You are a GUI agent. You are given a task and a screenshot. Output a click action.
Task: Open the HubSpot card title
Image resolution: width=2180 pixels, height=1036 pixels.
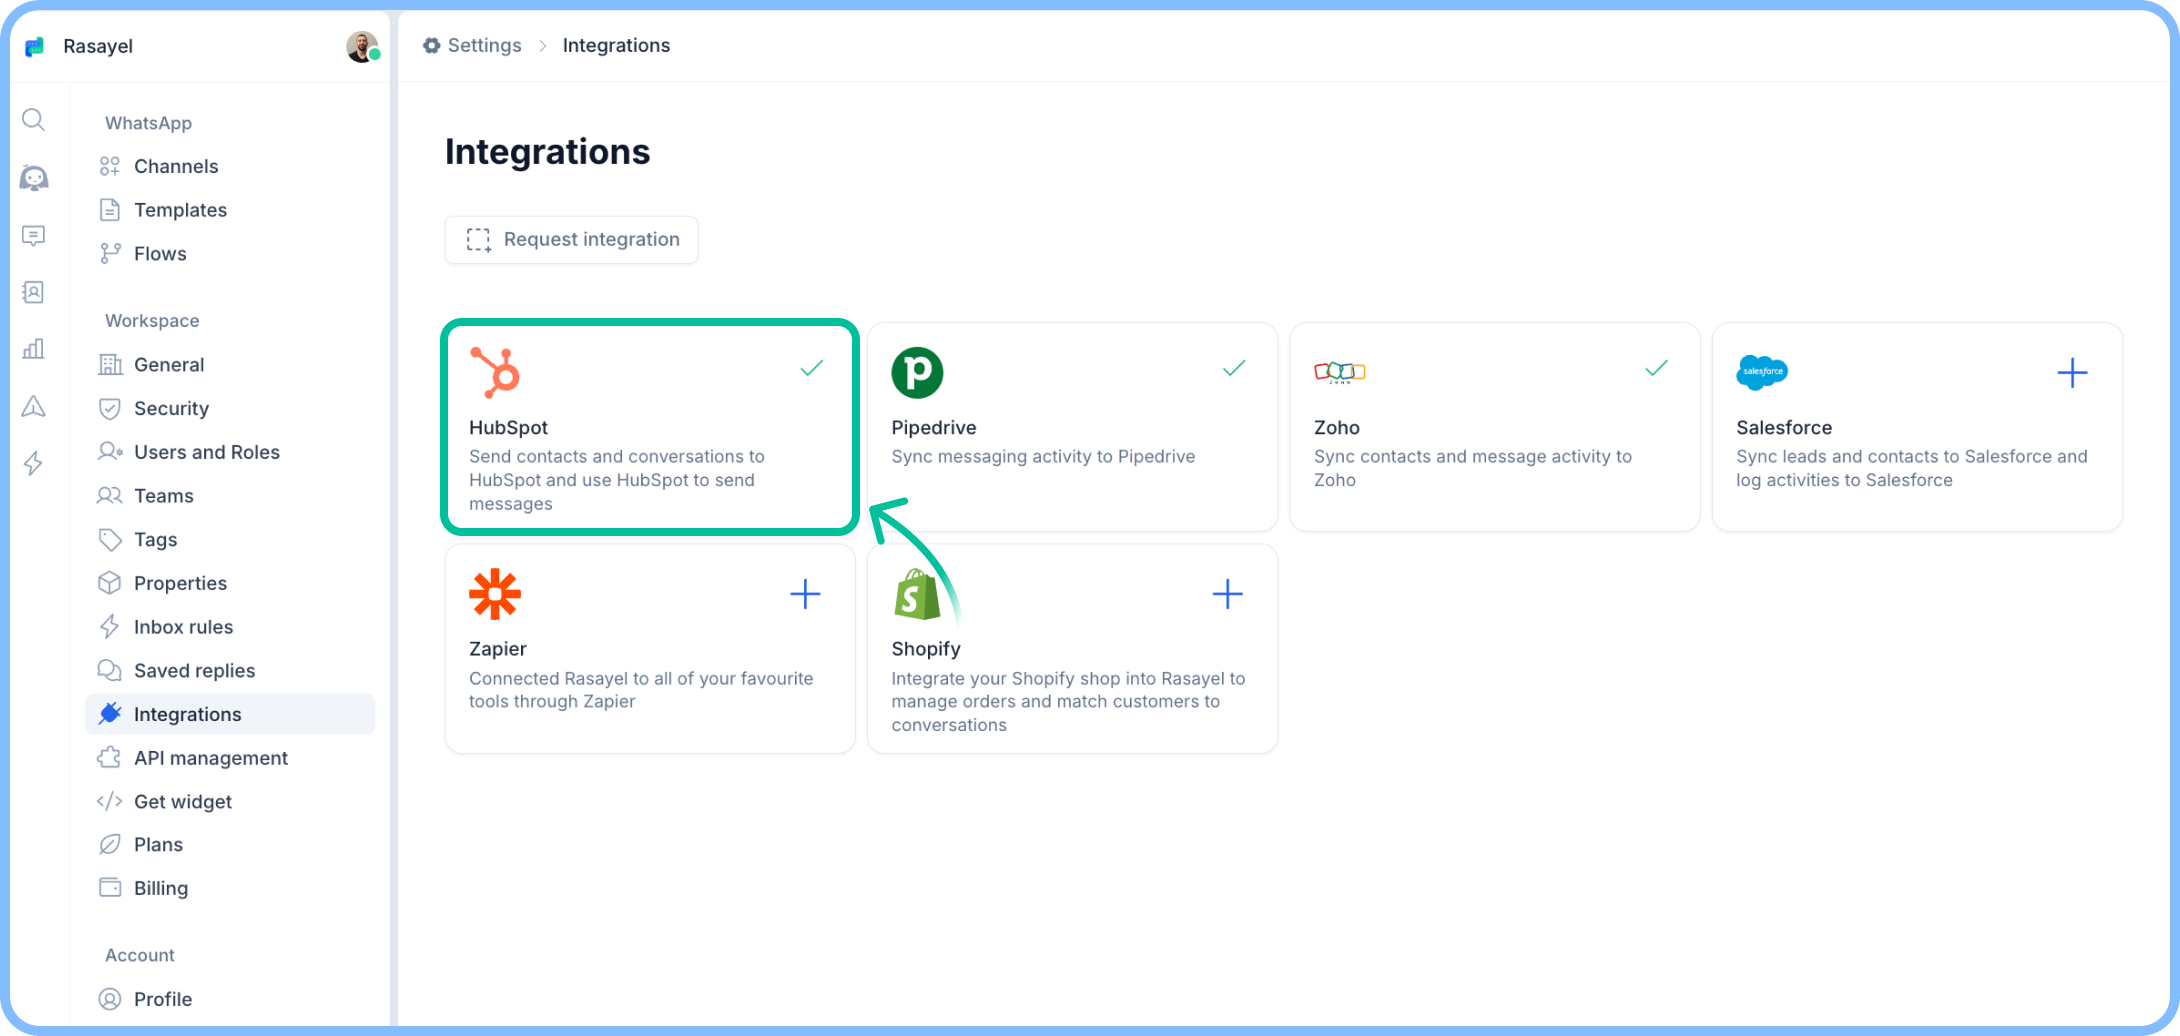(508, 427)
